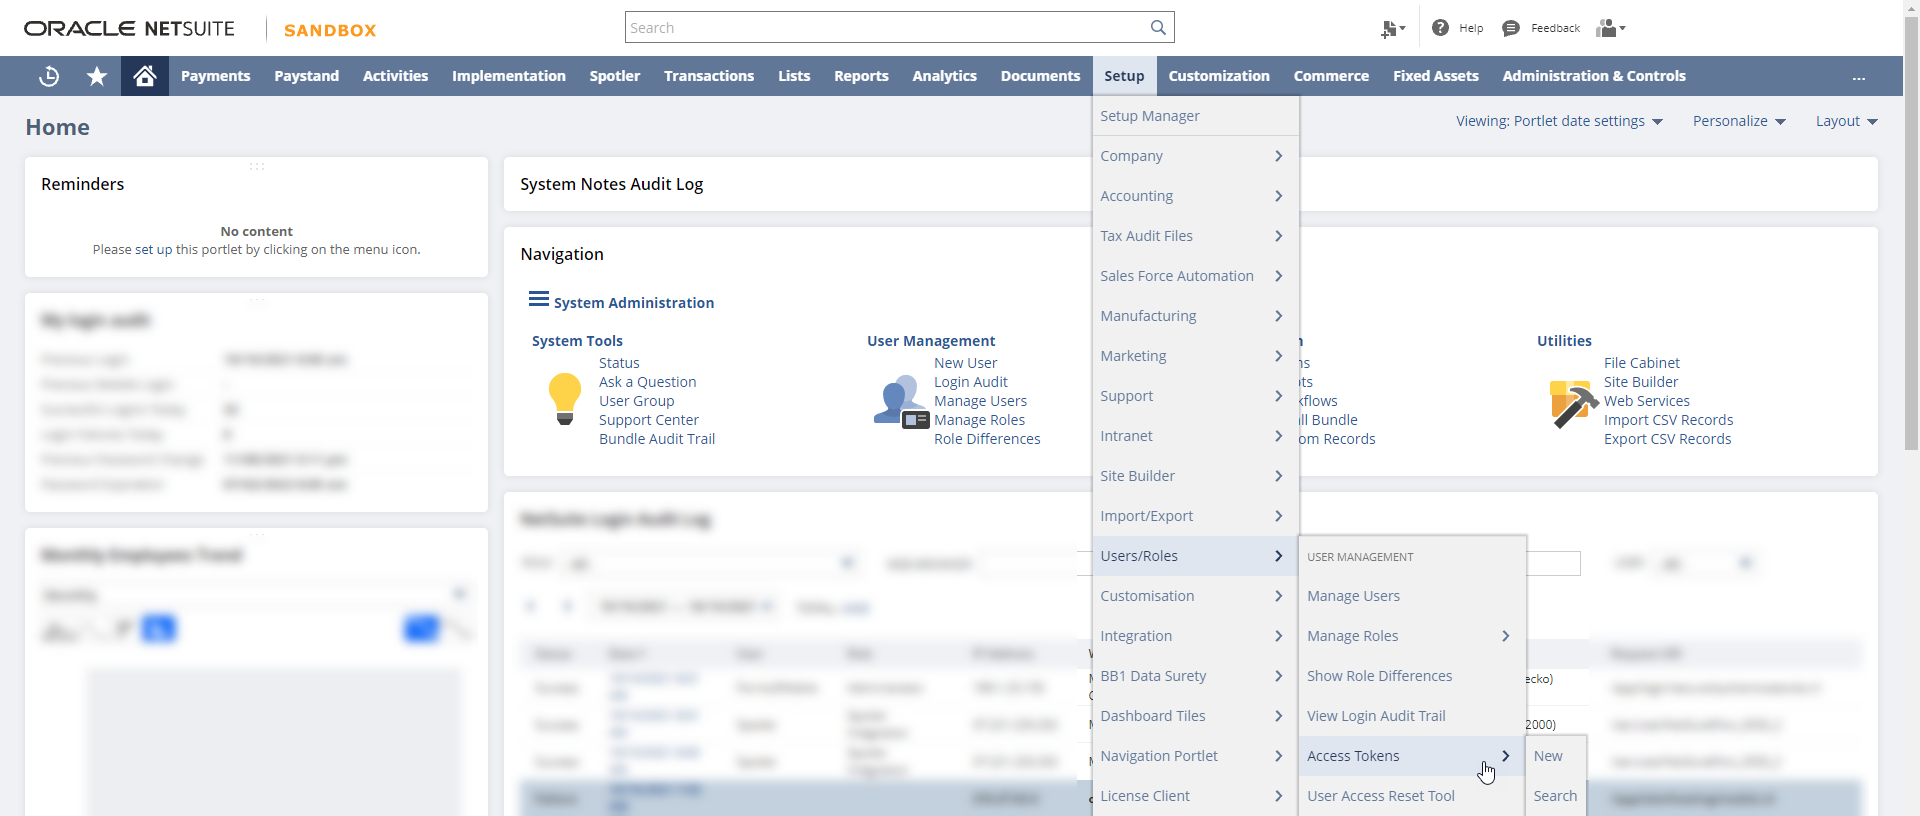
Task: Click the Feedback speech bubble icon
Action: [1511, 28]
